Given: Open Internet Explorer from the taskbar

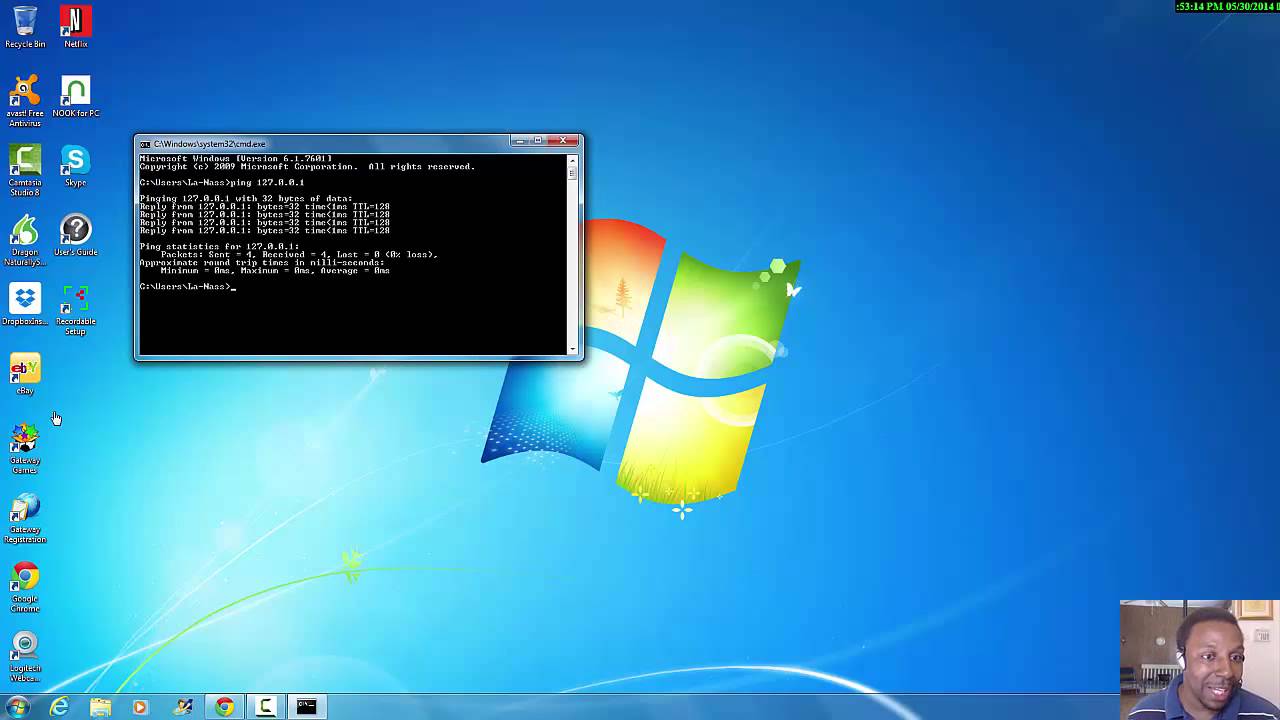Looking at the screenshot, I should [59, 707].
